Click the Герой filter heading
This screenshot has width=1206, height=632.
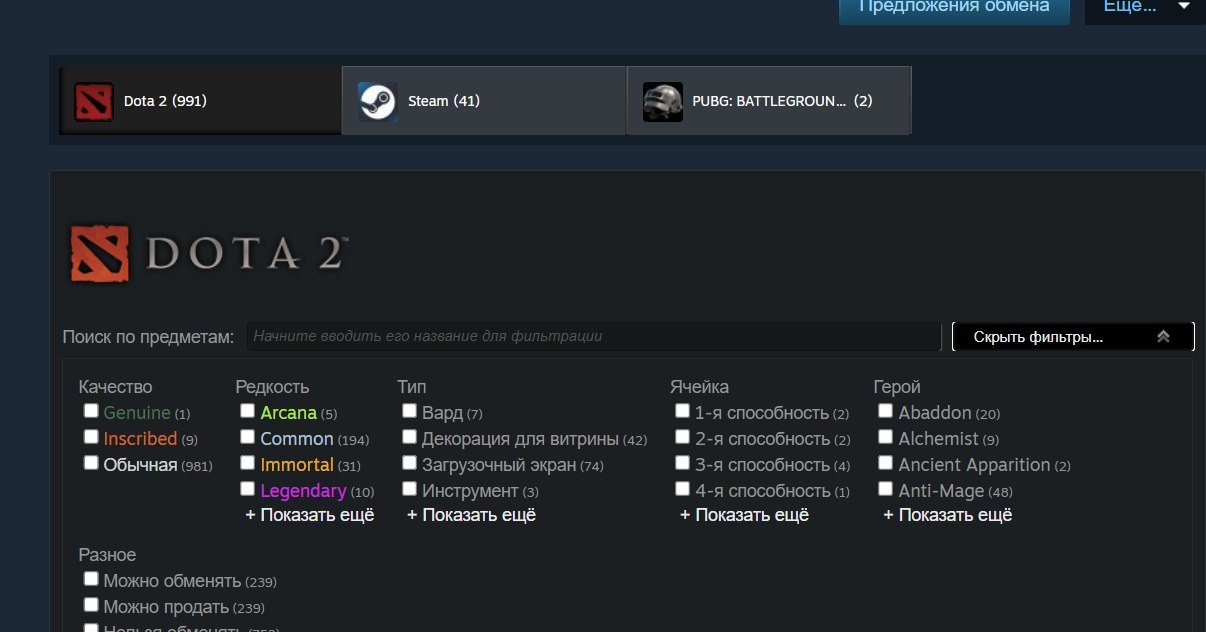point(897,387)
